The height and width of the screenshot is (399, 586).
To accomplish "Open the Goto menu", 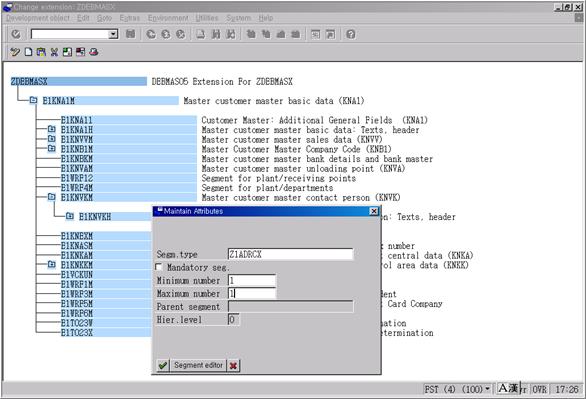I will [x=104, y=18].
